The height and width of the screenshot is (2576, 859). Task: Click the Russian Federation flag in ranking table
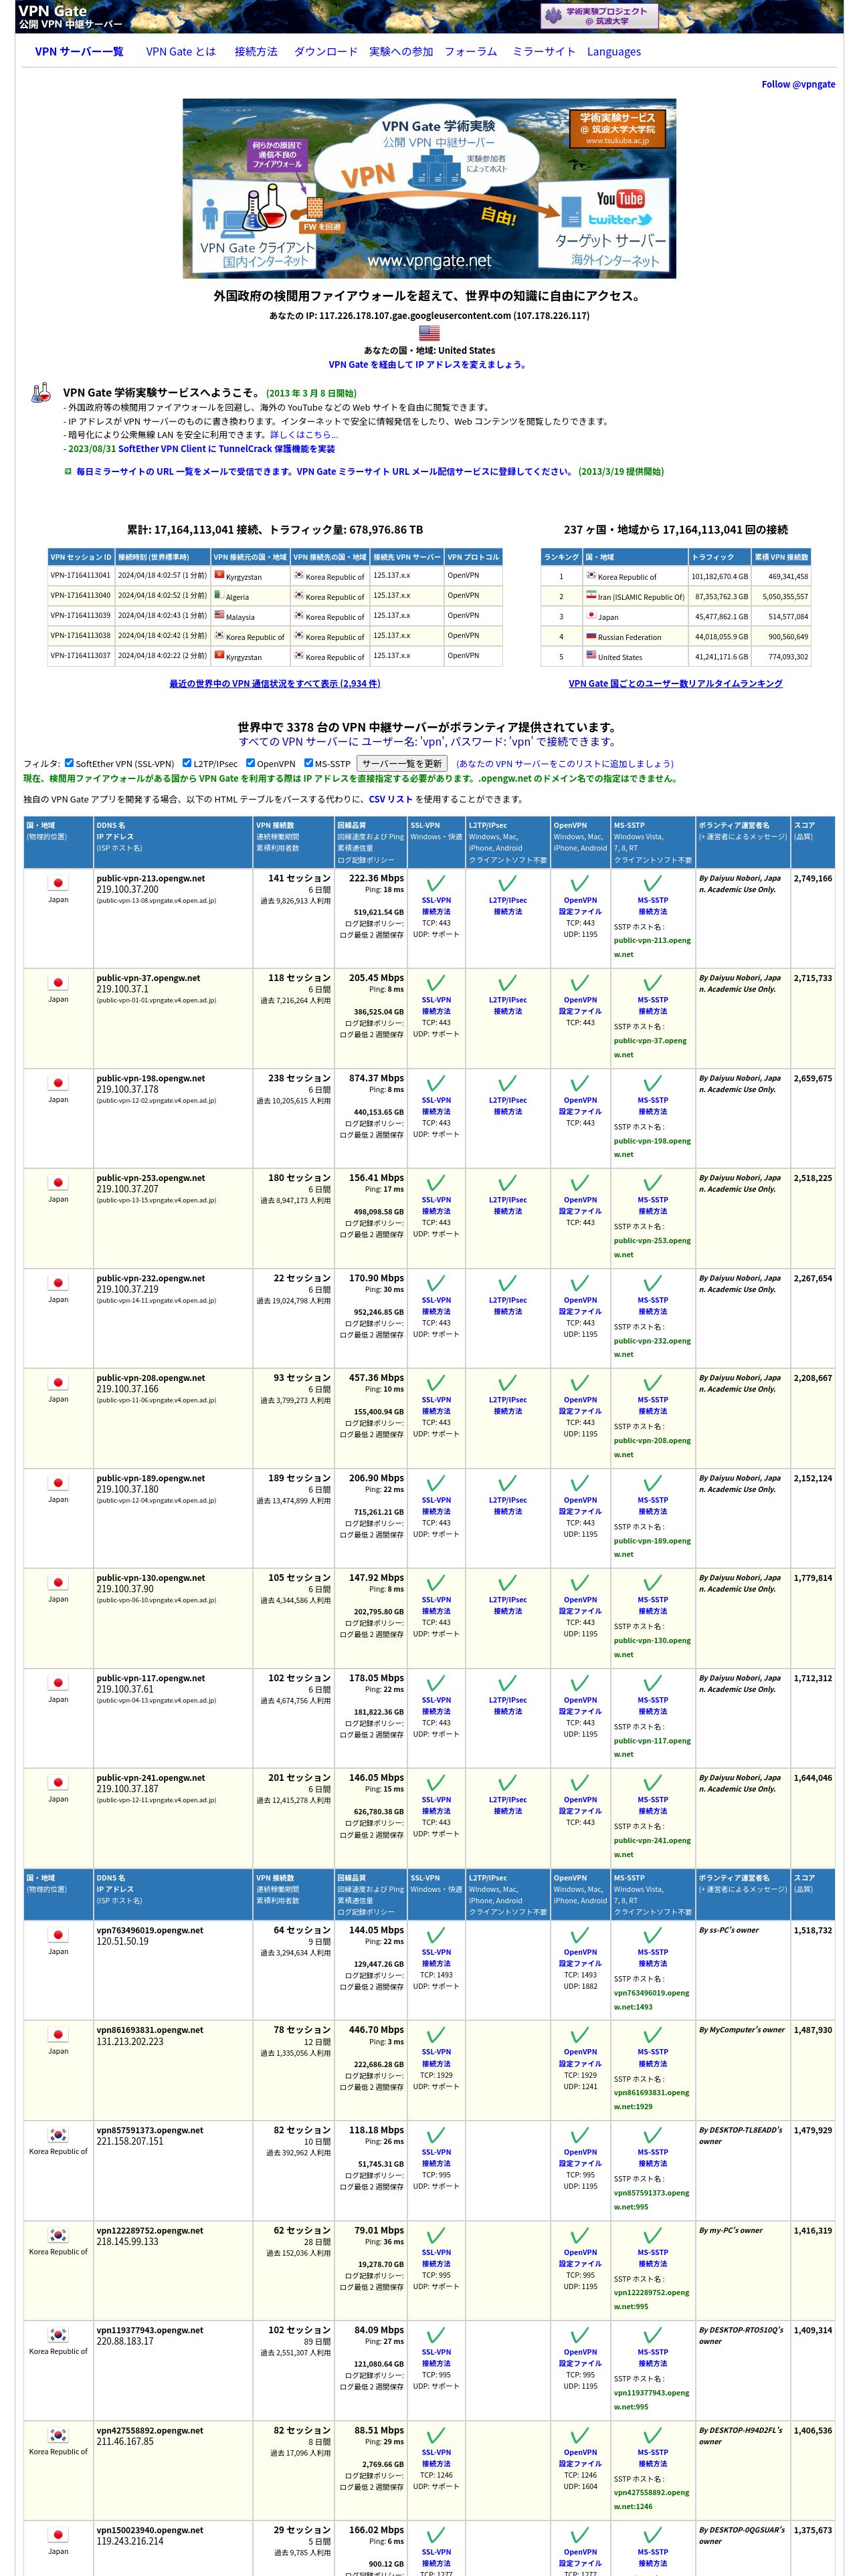(591, 635)
